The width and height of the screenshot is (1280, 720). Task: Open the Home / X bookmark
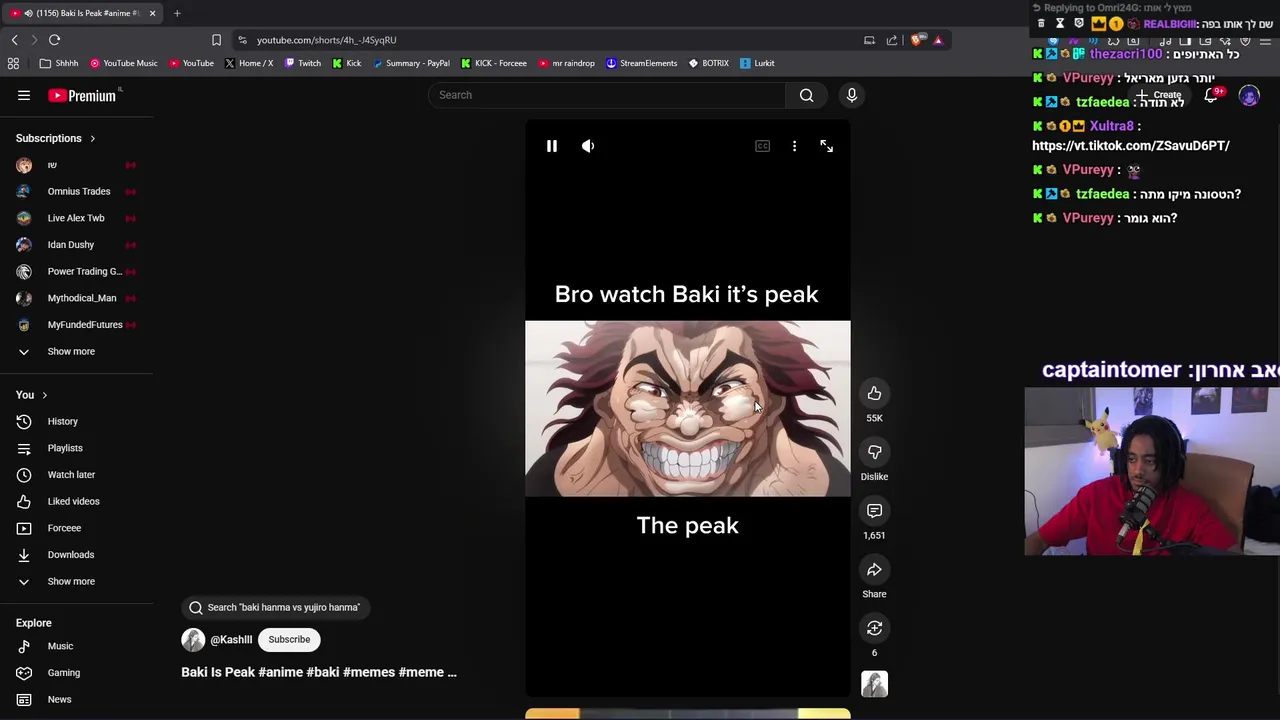(x=249, y=63)
